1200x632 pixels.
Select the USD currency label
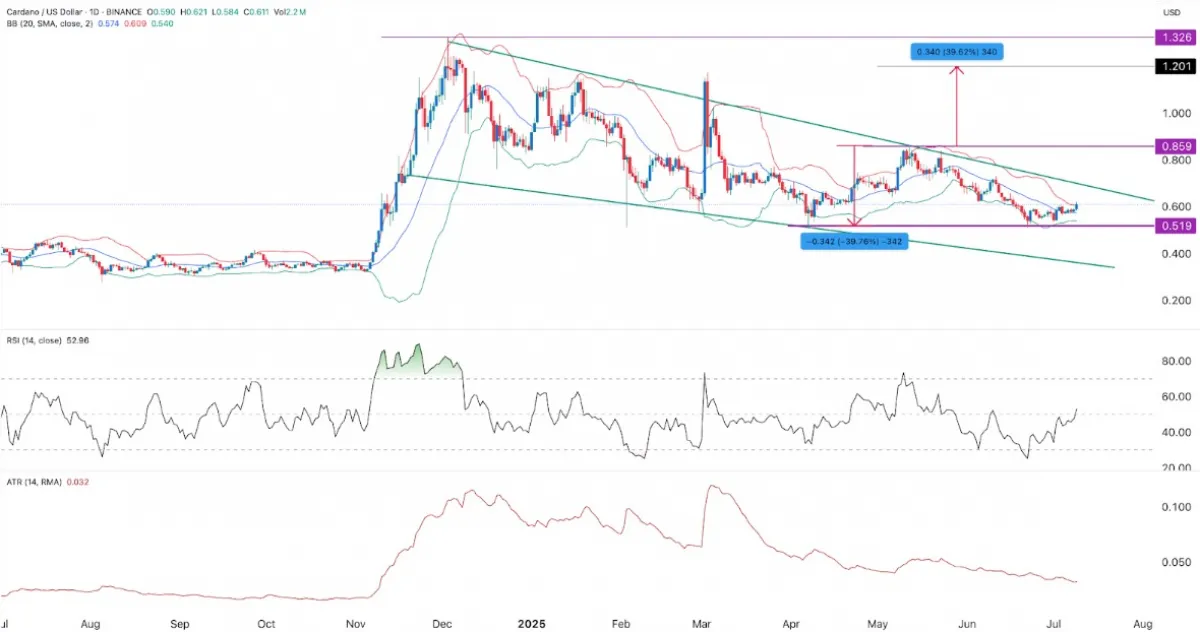1173,12
